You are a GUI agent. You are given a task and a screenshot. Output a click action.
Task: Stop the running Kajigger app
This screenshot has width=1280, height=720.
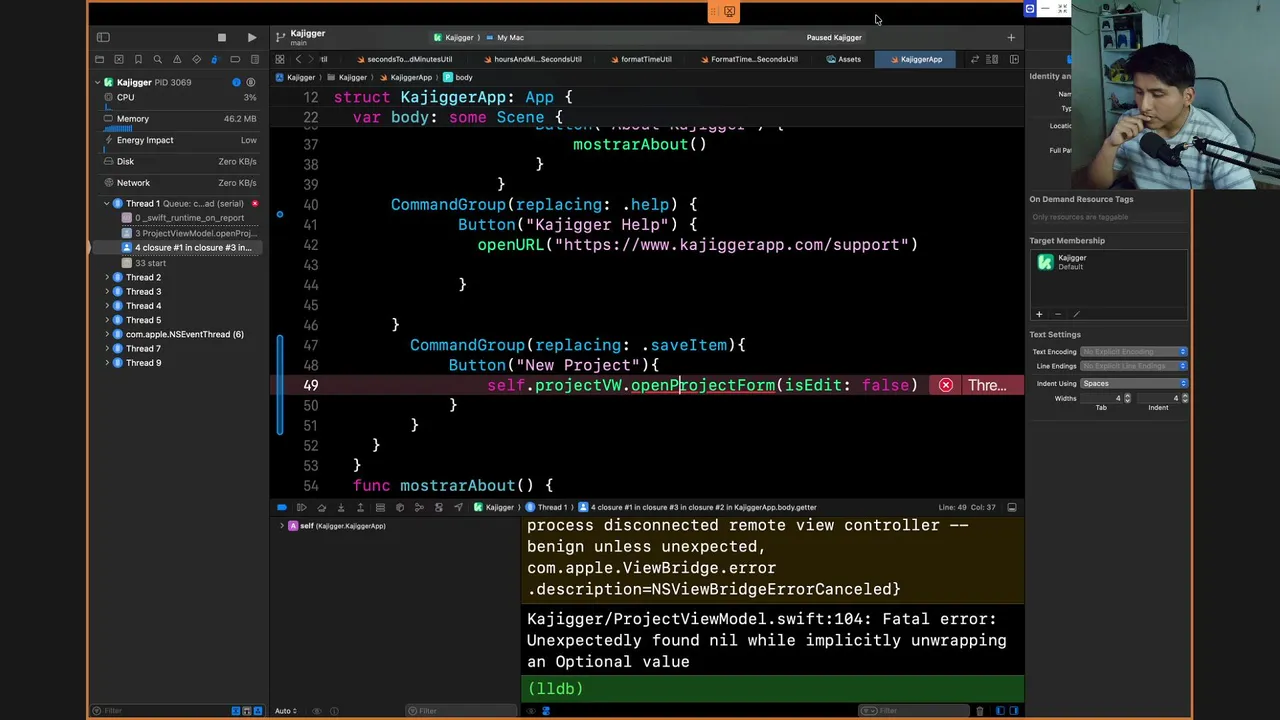tap(222, 37)
